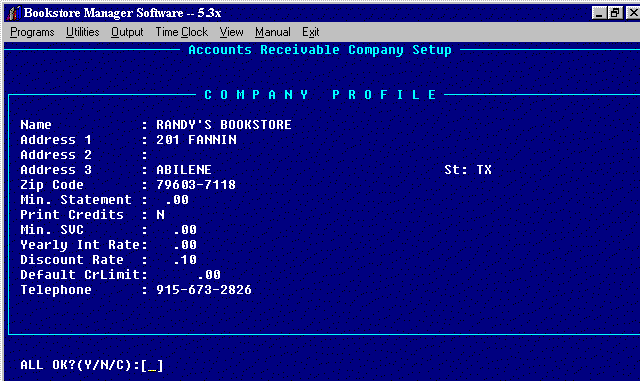Click the Address 3 value ABILENE

tap(184, 169)
